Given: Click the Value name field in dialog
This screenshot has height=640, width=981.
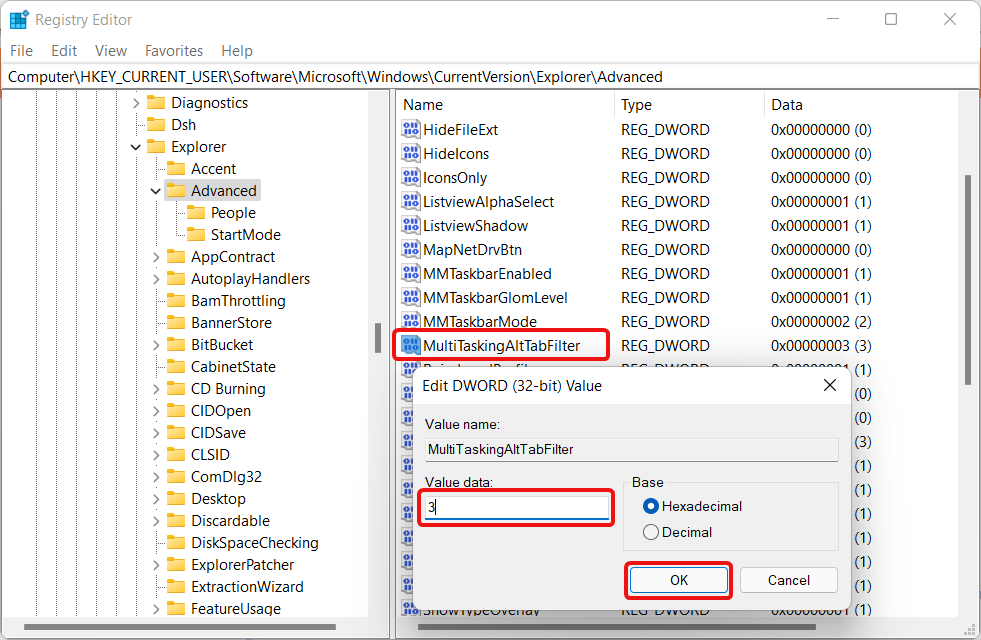Looking at the screenshot, I should click(631, 449).
